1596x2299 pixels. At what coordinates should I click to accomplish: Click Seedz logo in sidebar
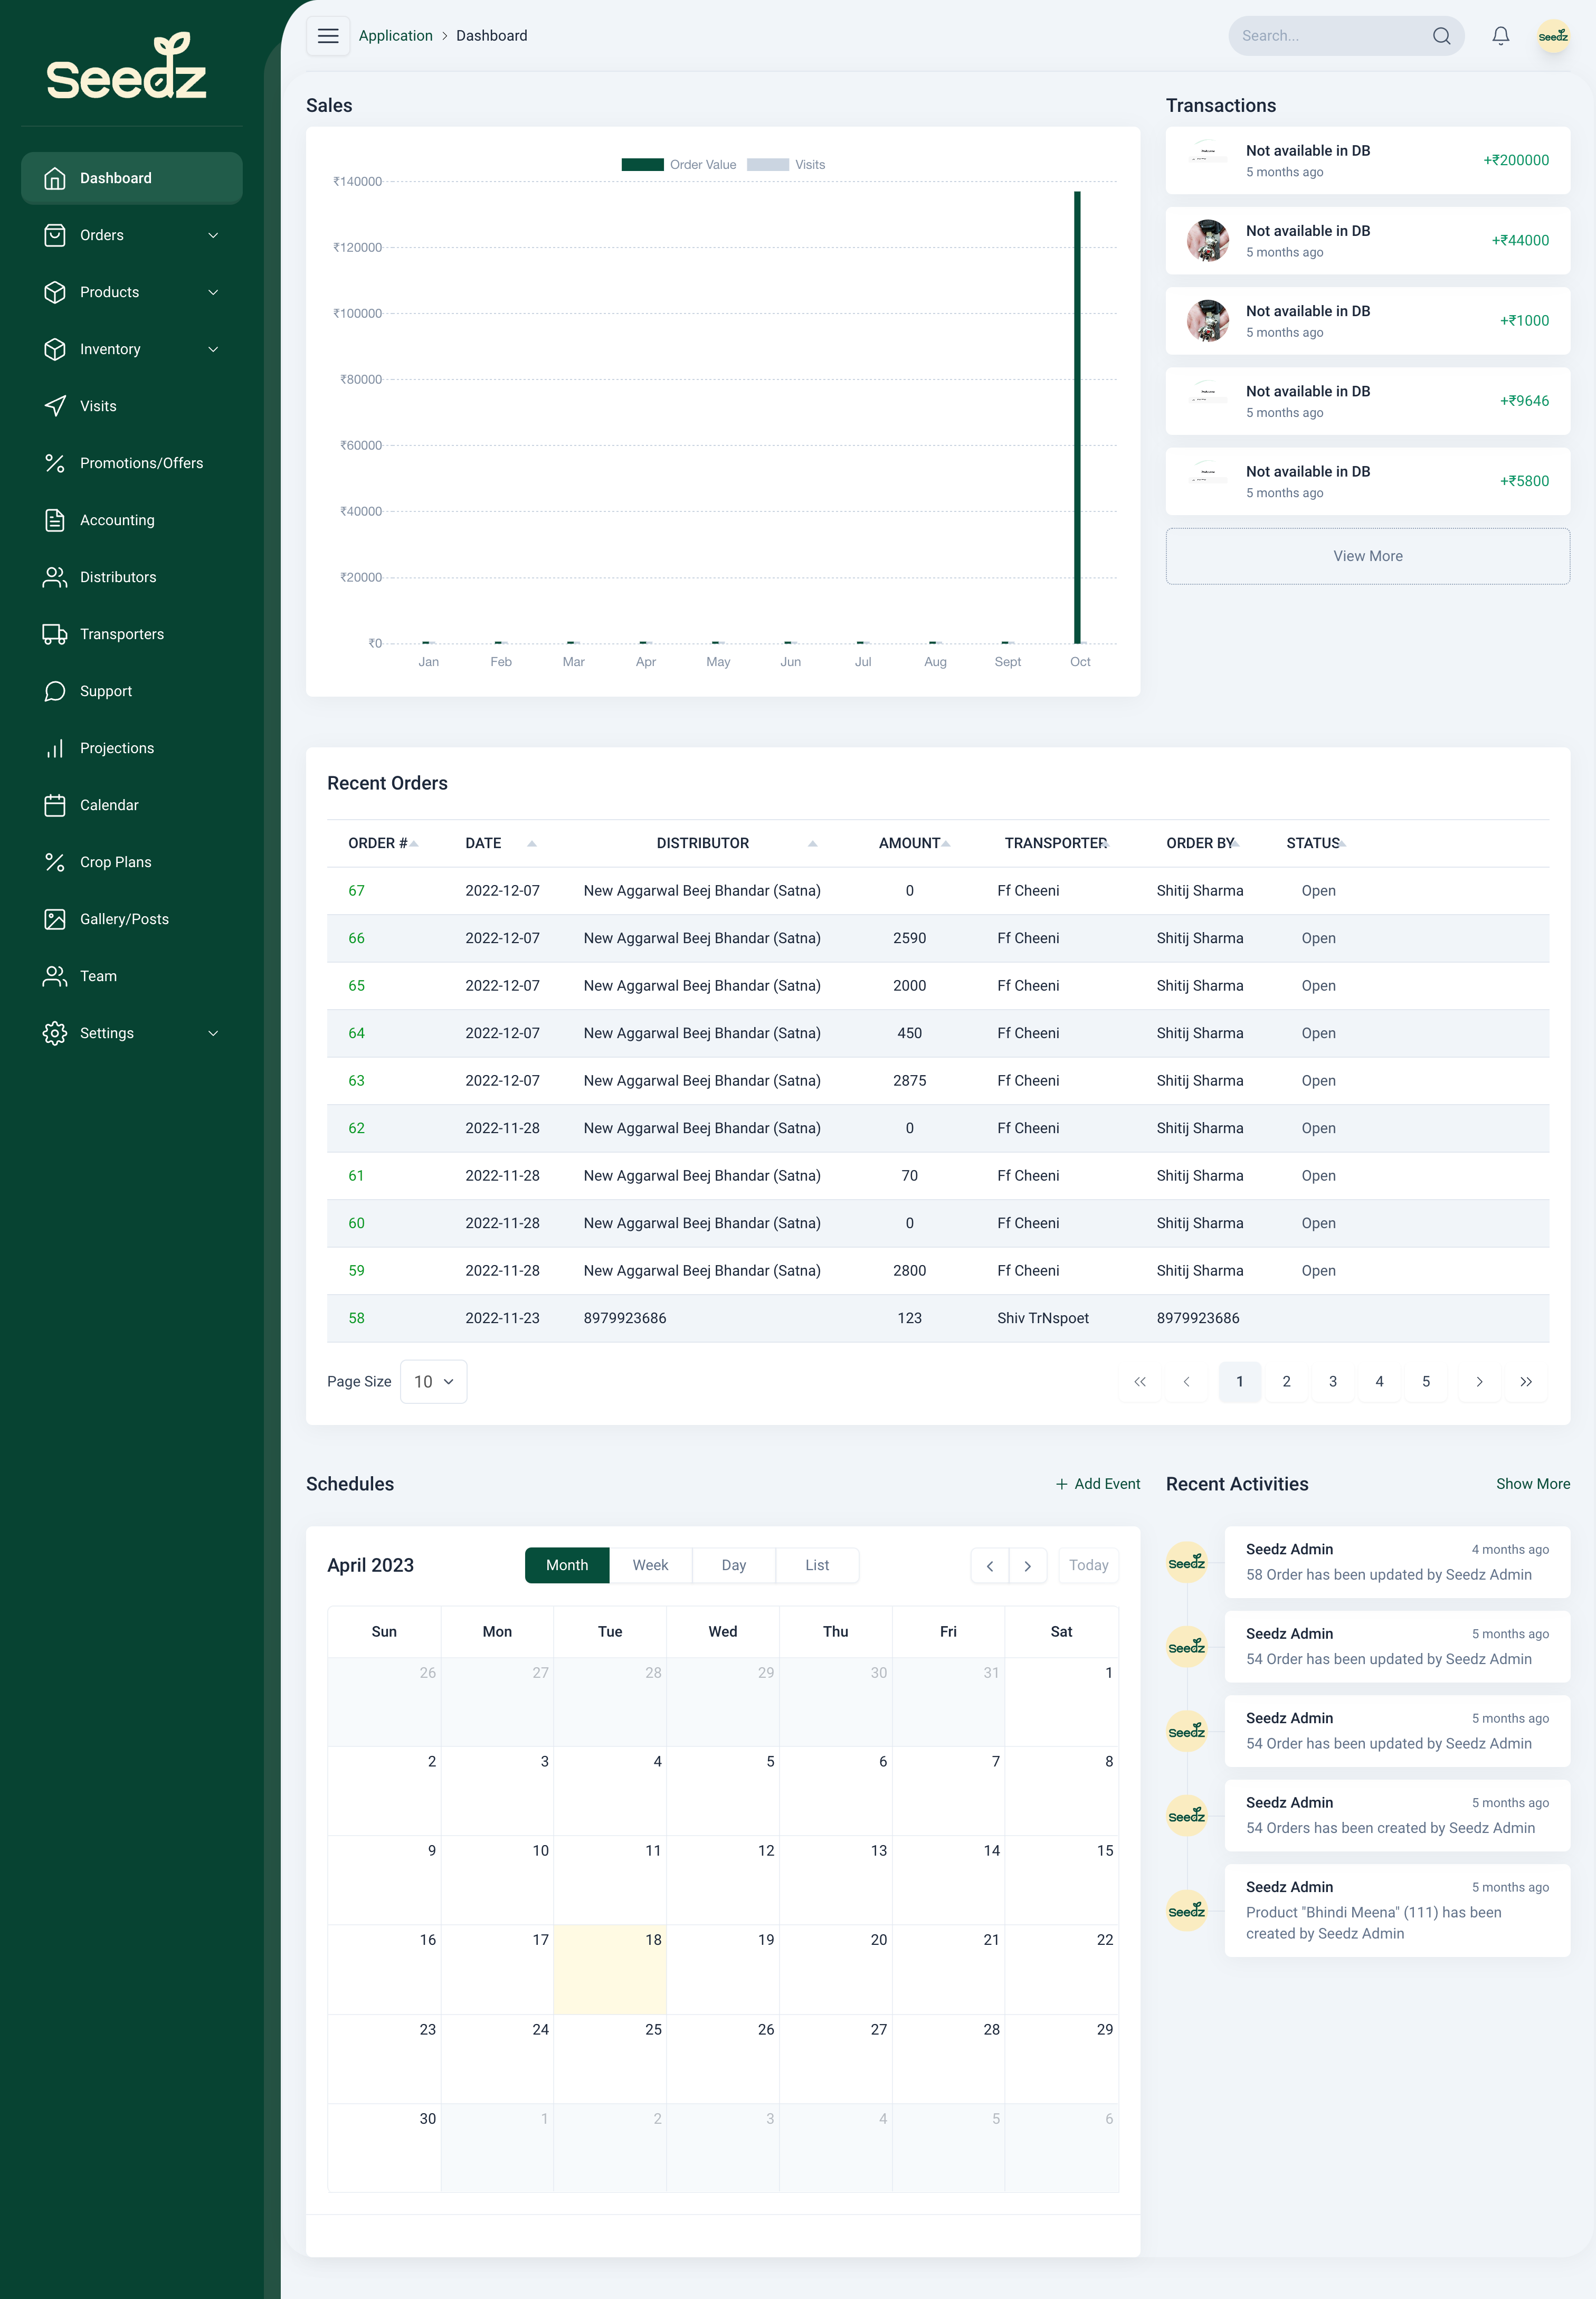pyautogui.click(x=127, y=67)
